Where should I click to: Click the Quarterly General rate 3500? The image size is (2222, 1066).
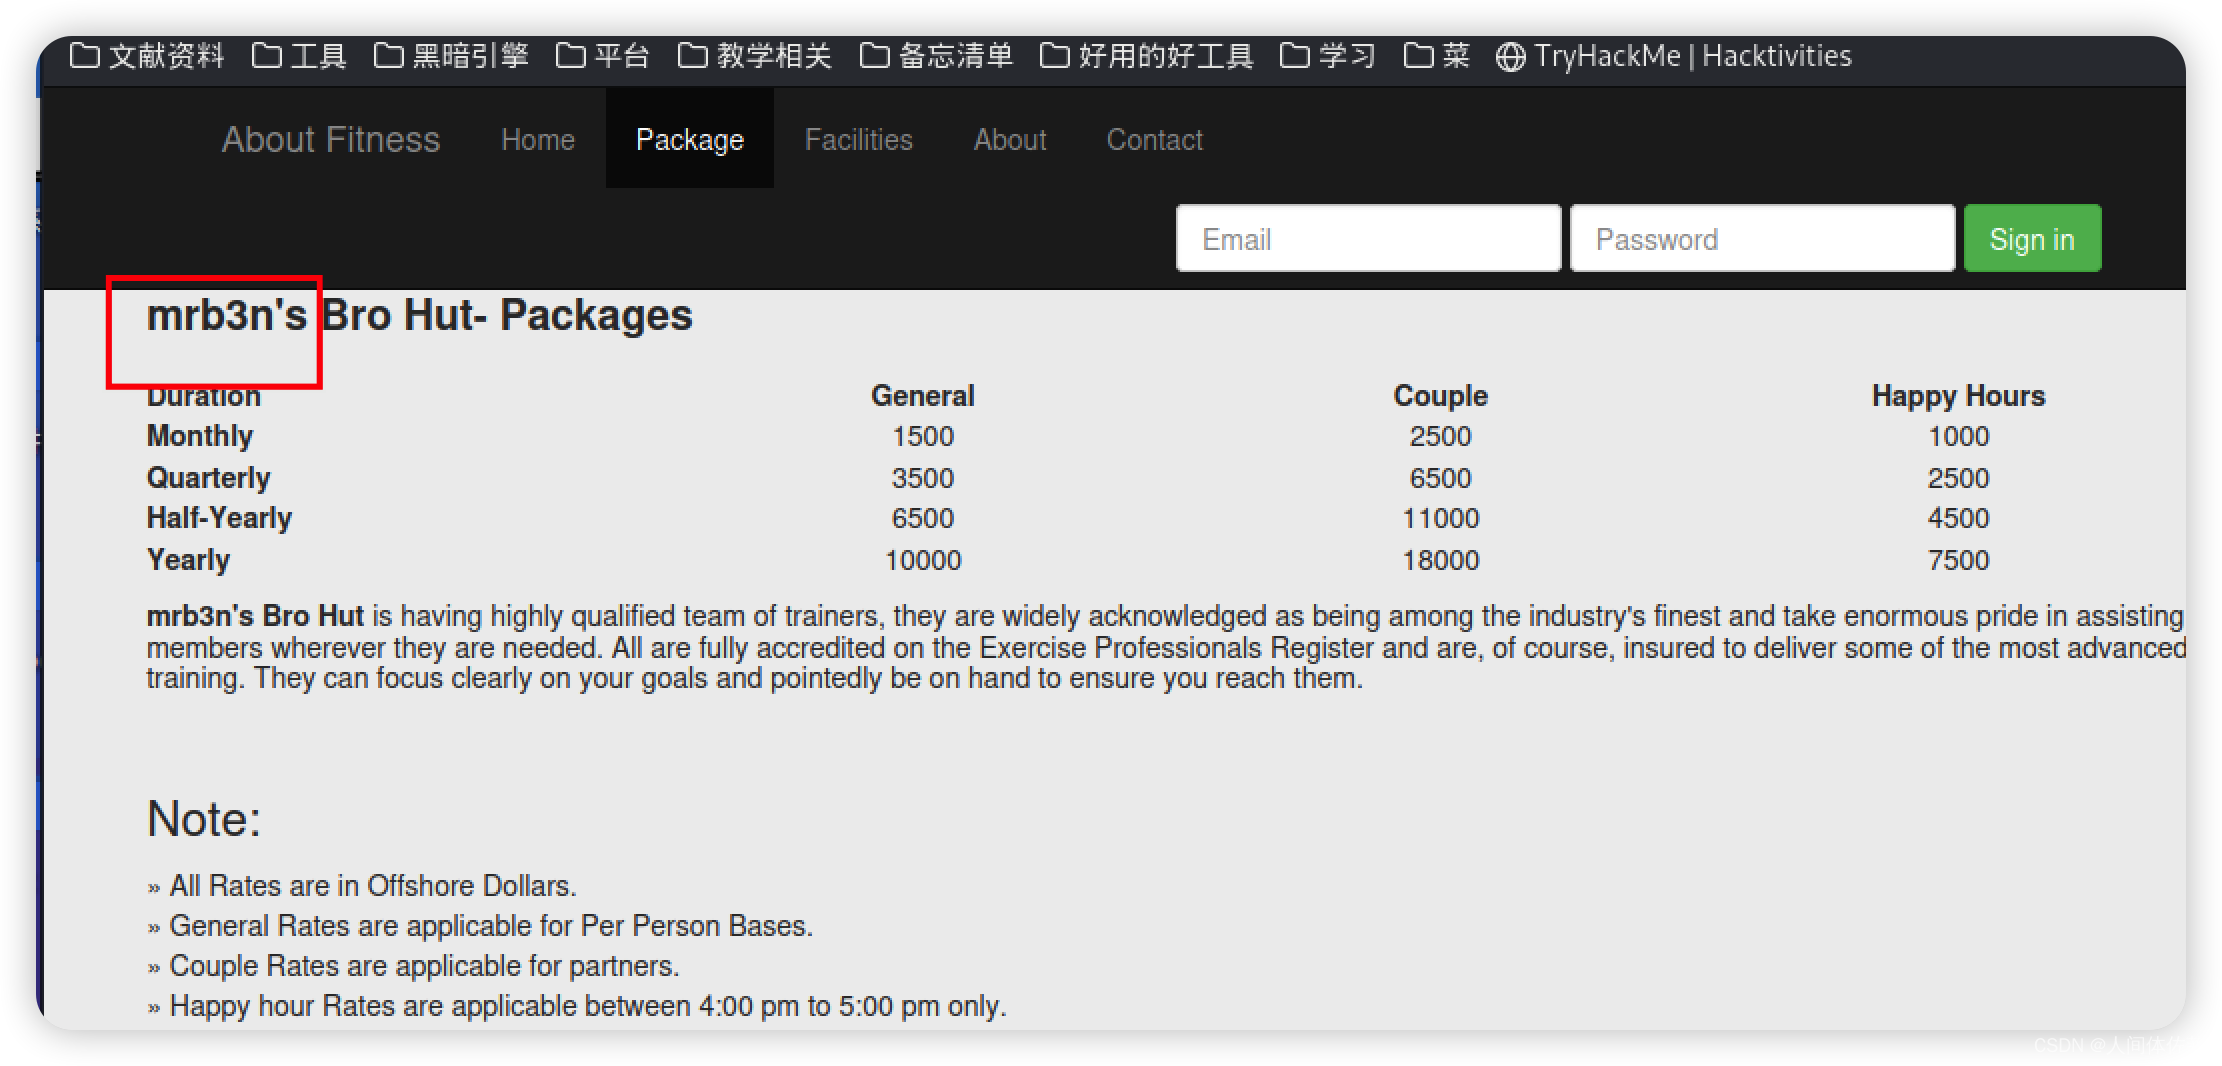923,478
